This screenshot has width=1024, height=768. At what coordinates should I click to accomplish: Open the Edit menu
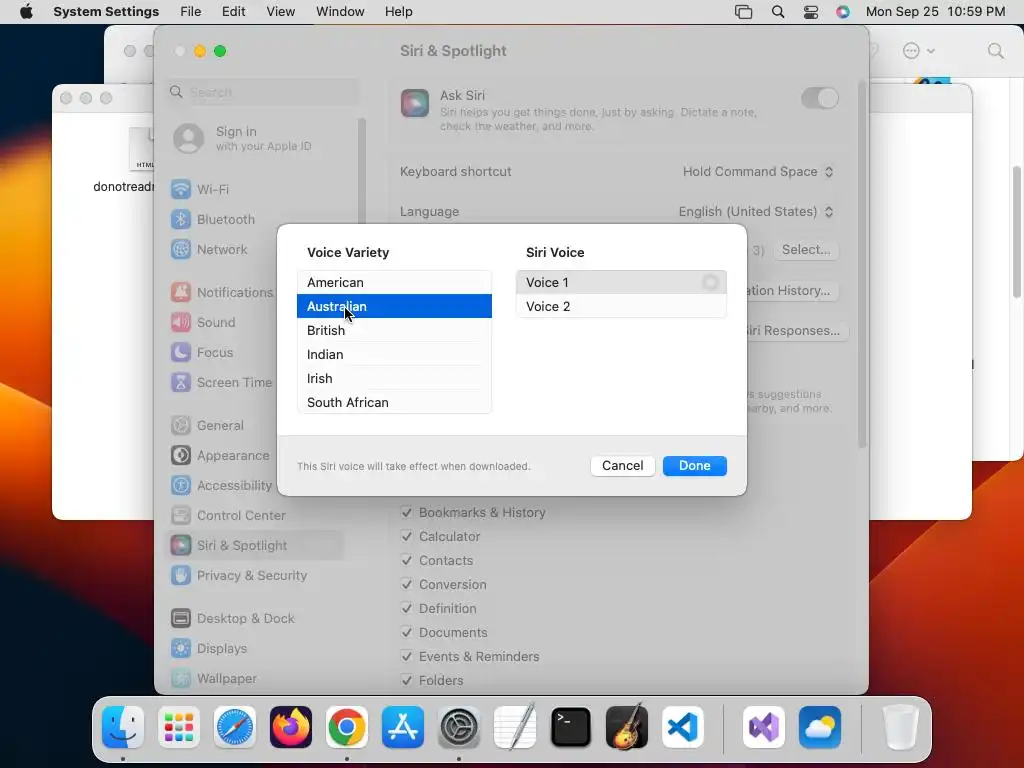click(234, 12)
